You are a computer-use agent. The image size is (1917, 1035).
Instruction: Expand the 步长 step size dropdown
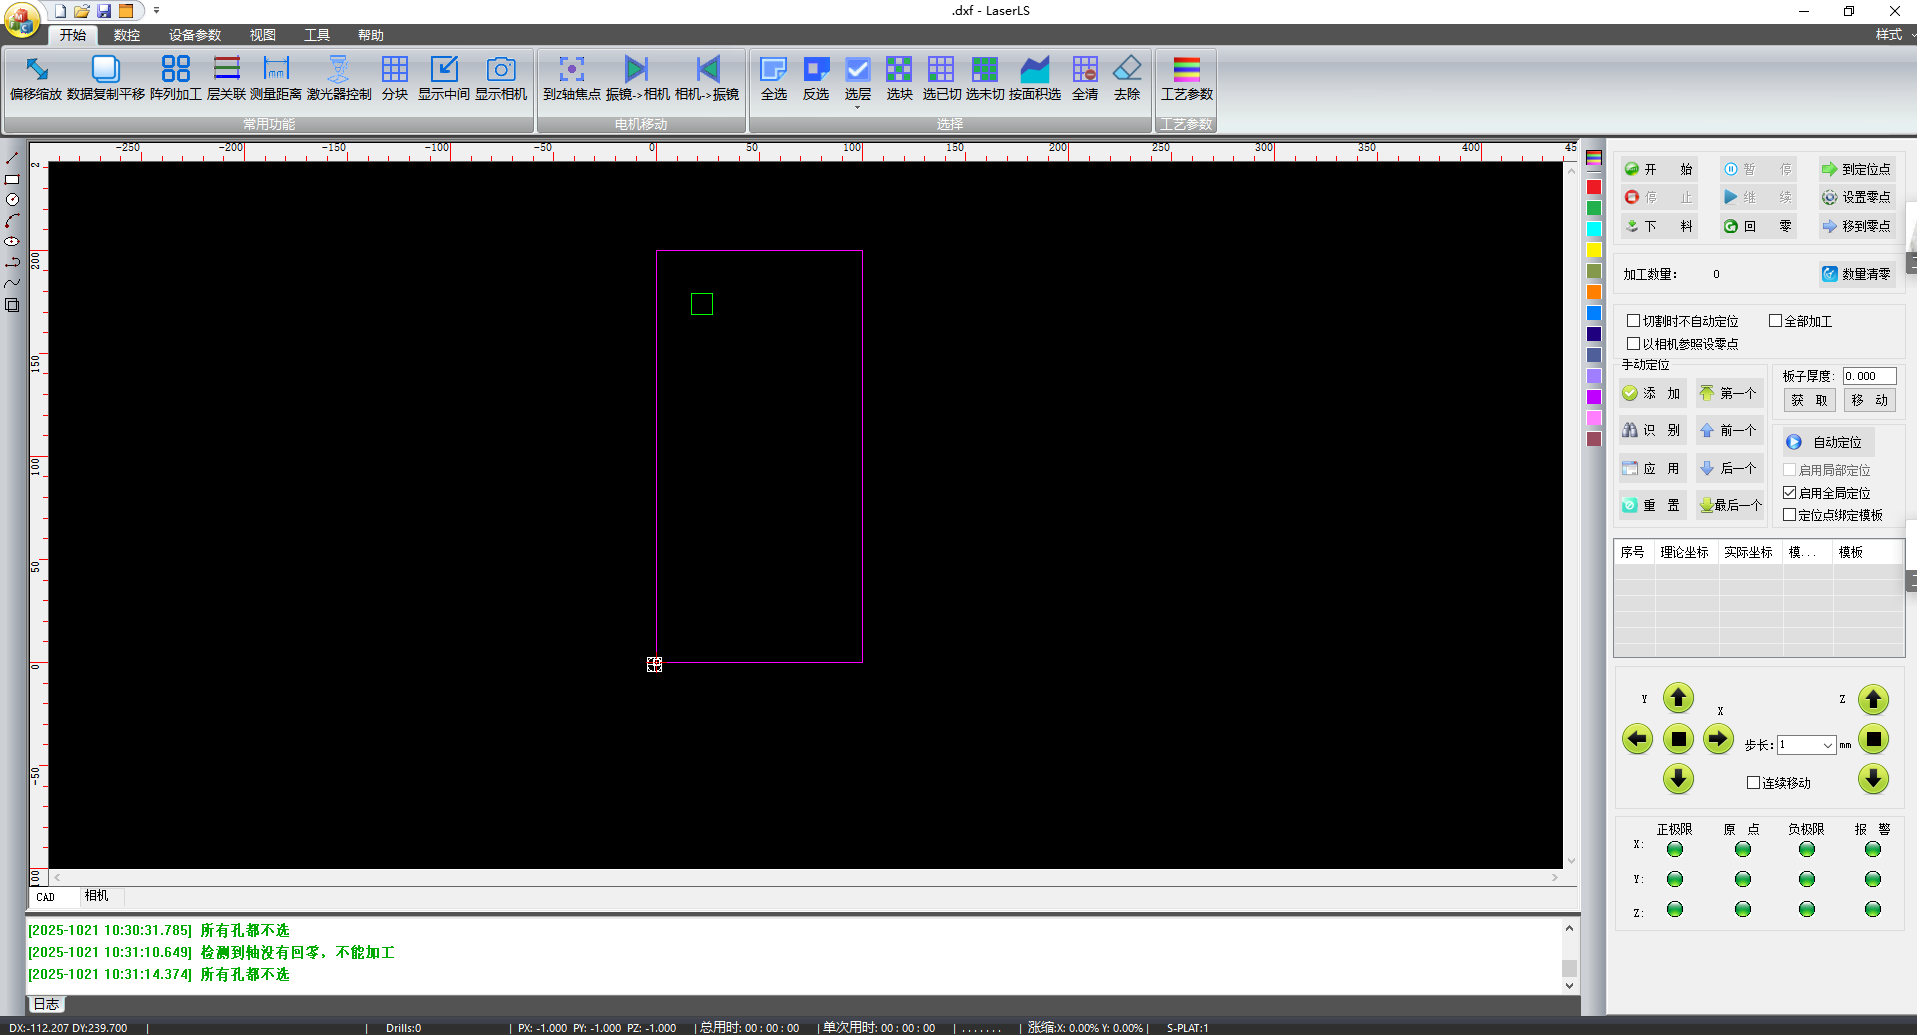(1827, 745)
